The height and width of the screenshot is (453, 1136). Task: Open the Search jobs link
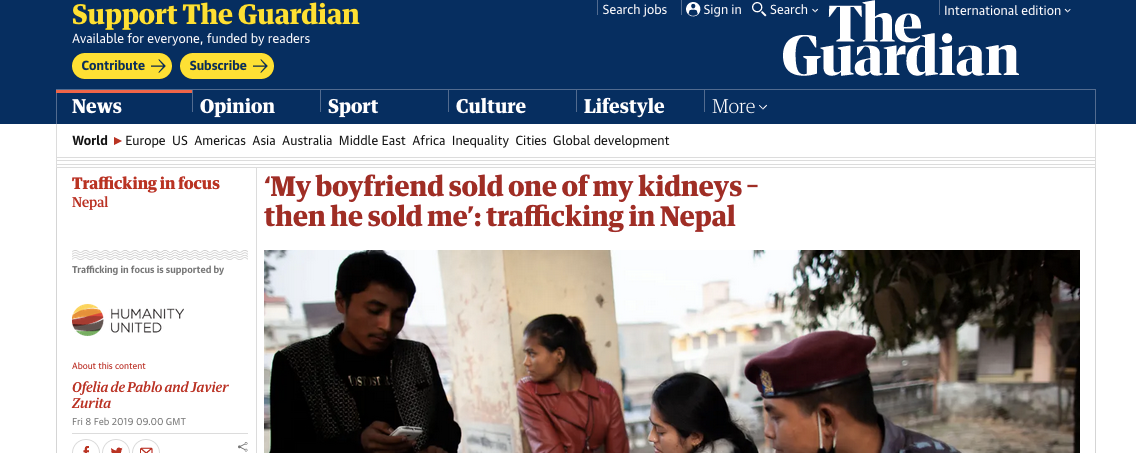click(x=634, y=9)
